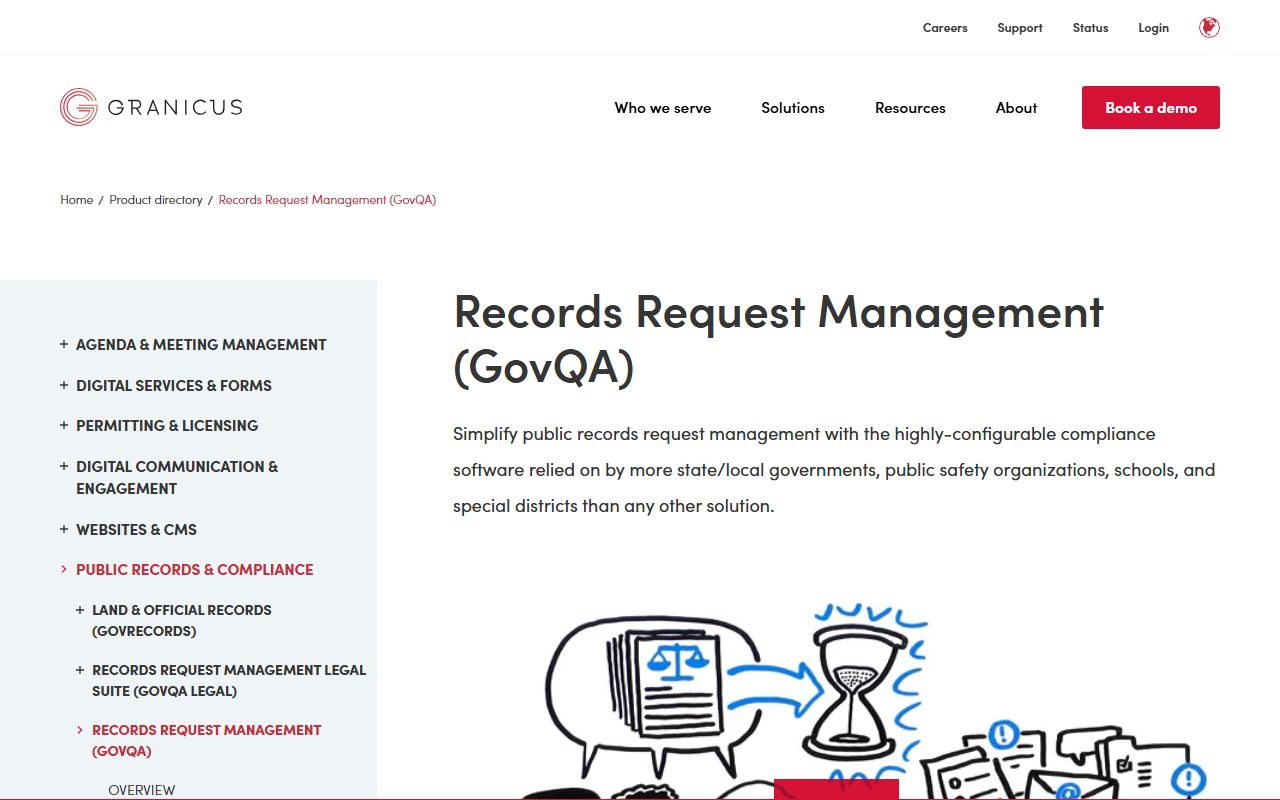The height and width of the screenshot is (800, 1280).
Task: Collapse Public Records & Compliance chevron
Action: (64, 569)
